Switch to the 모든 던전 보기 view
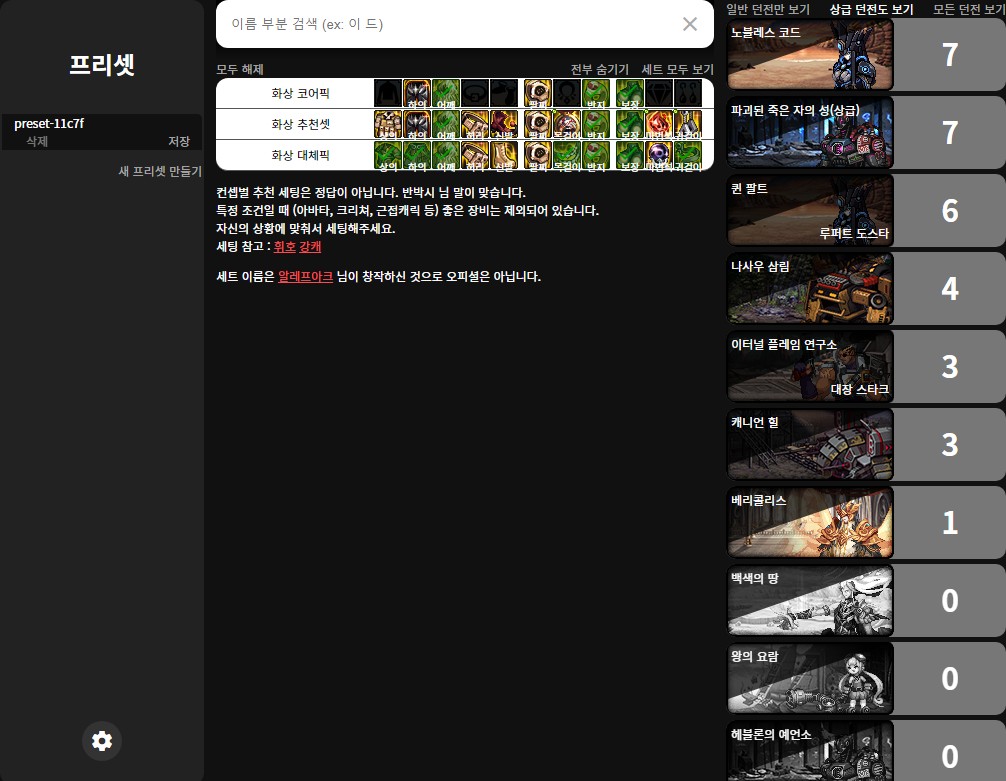 click(968, 9)
